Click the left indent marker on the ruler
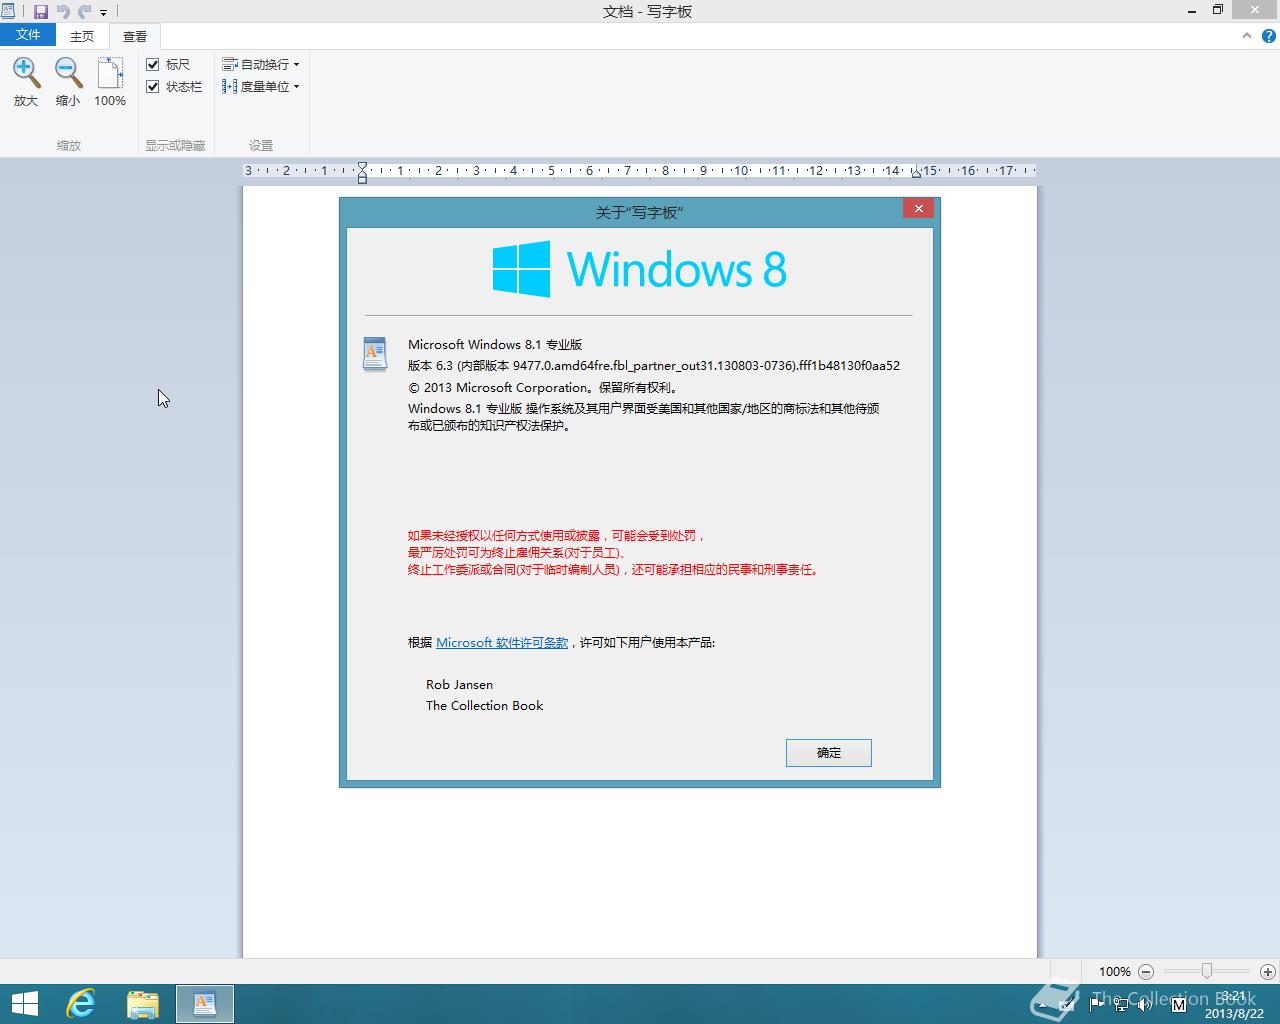Viewport: 1280px width, 1024px height. tap(362, 171)
